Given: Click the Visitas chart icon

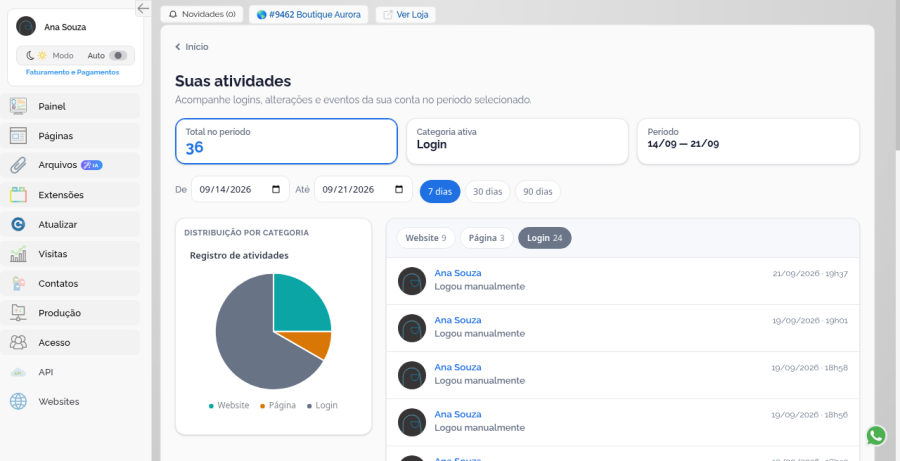Looking at the screenshot, I should [18, 254].
